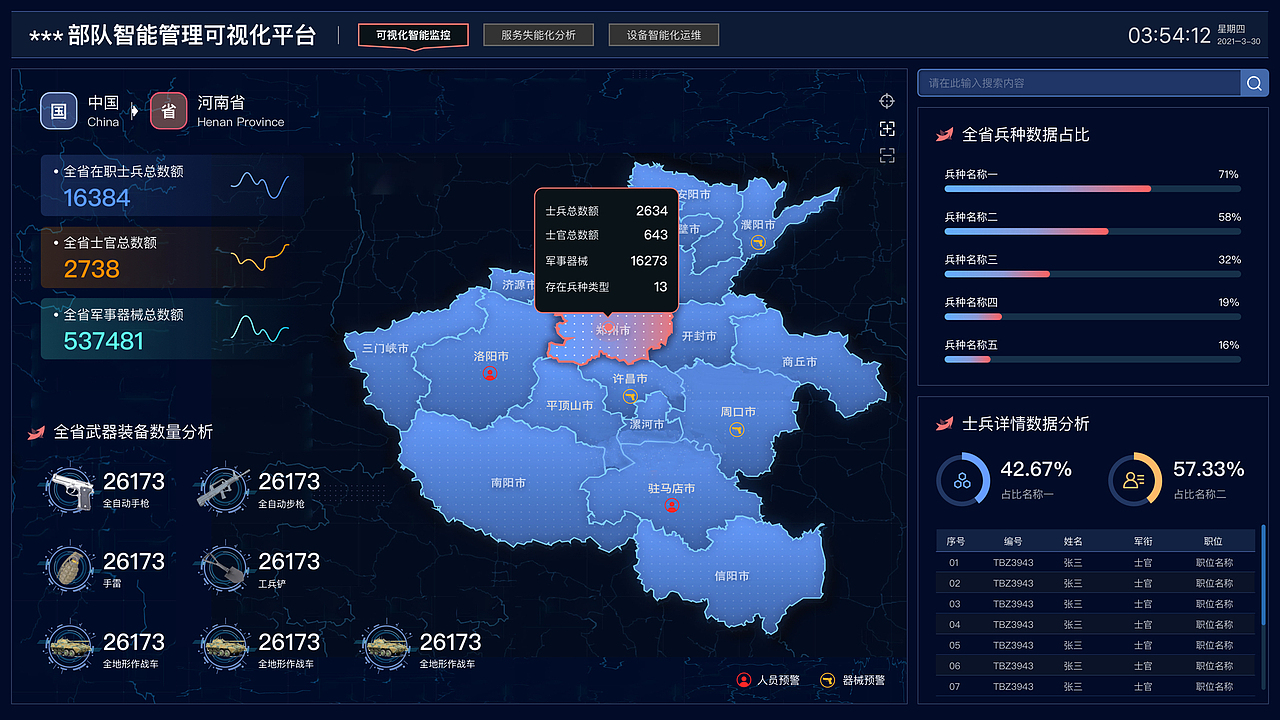Click the pistol icon for 全自动手枪
Screen dimensions: 1280x720
click(x=70, y=490)
